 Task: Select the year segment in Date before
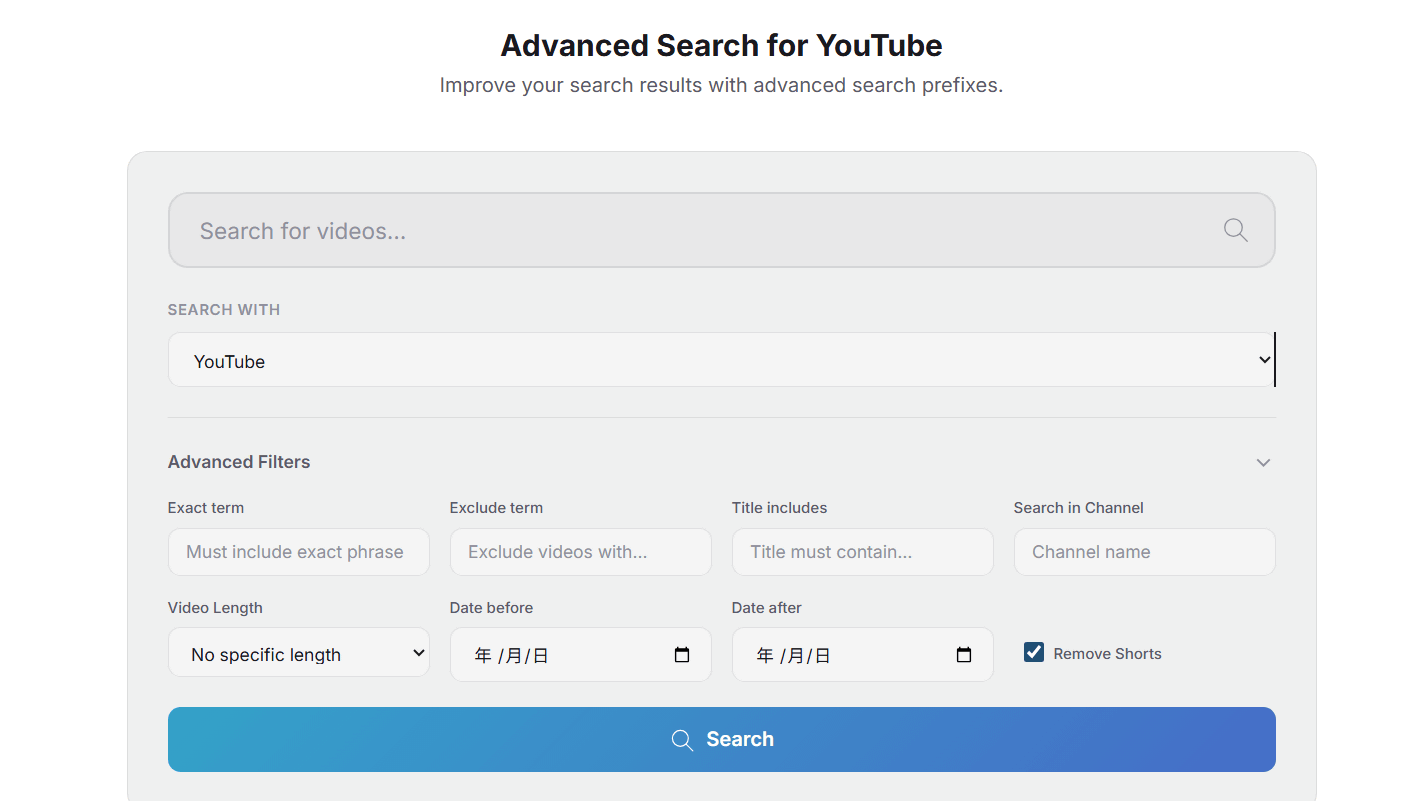(x=483, y=656)
